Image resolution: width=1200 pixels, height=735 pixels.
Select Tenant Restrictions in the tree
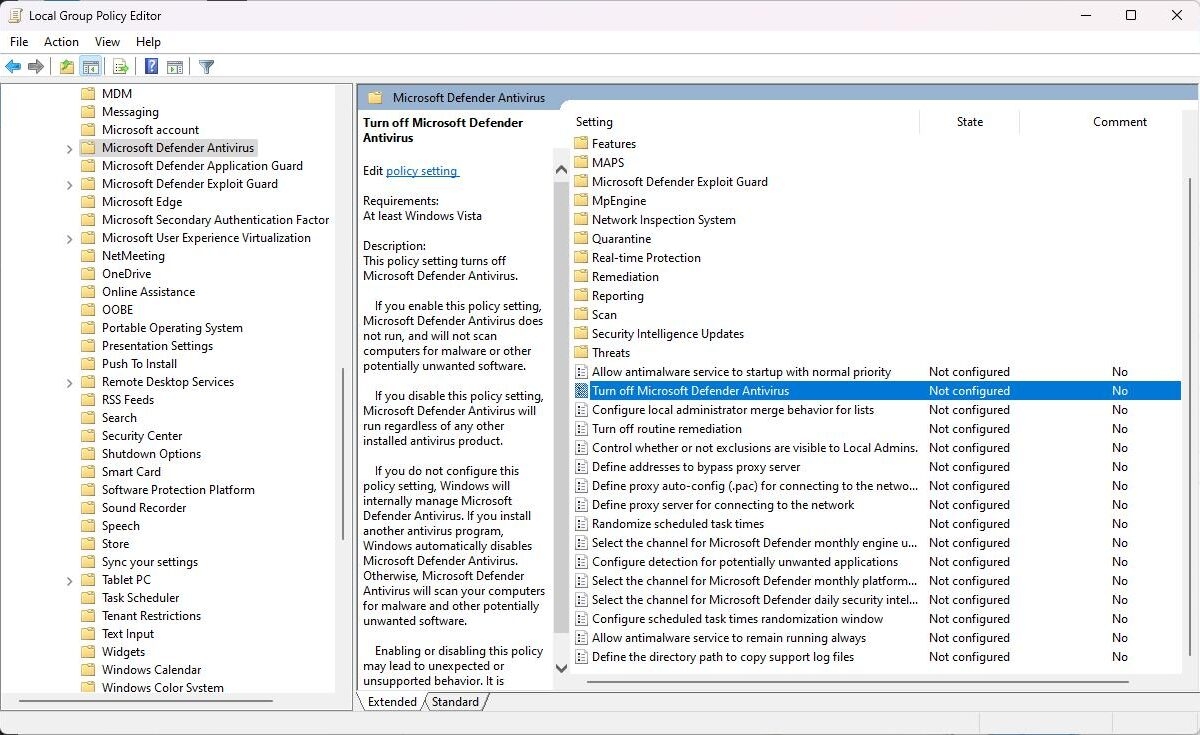[151, 616]
